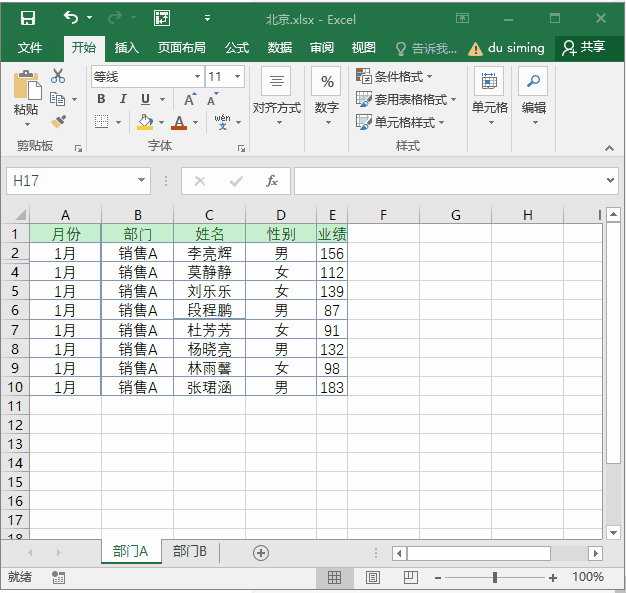This screenshot has height=593, width=626.
Task: Undo the last action
Action: (x=71, y=18)
